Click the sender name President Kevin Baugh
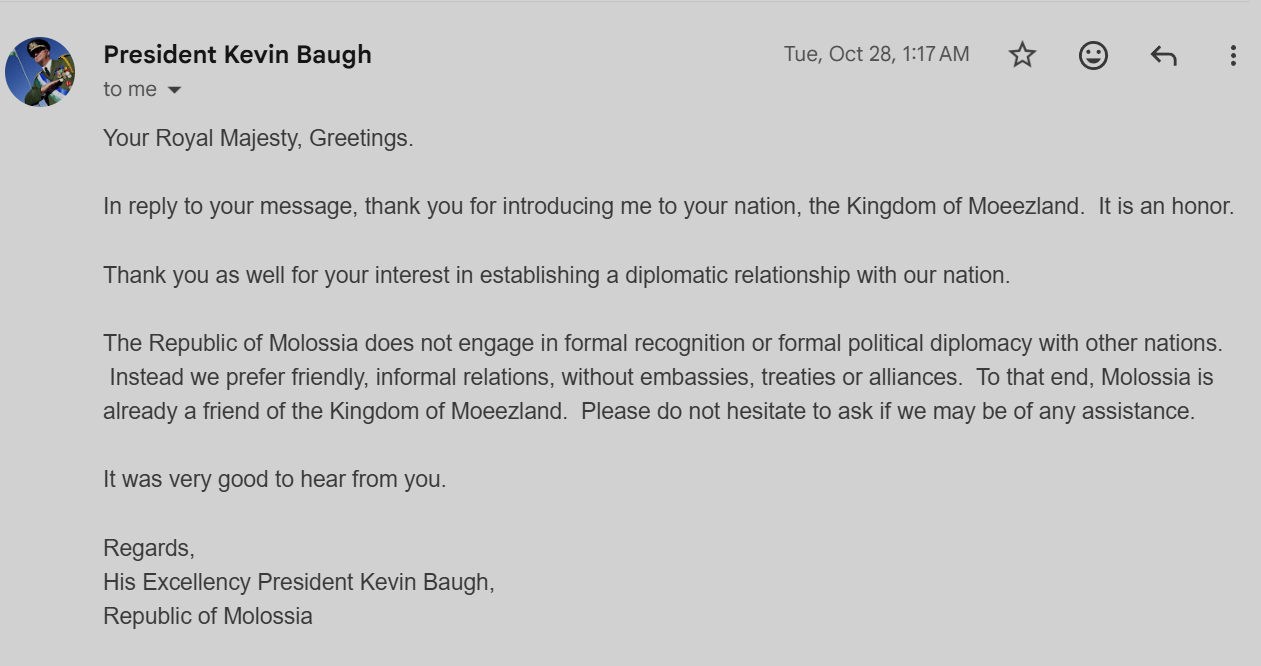 tap(237, 55)
